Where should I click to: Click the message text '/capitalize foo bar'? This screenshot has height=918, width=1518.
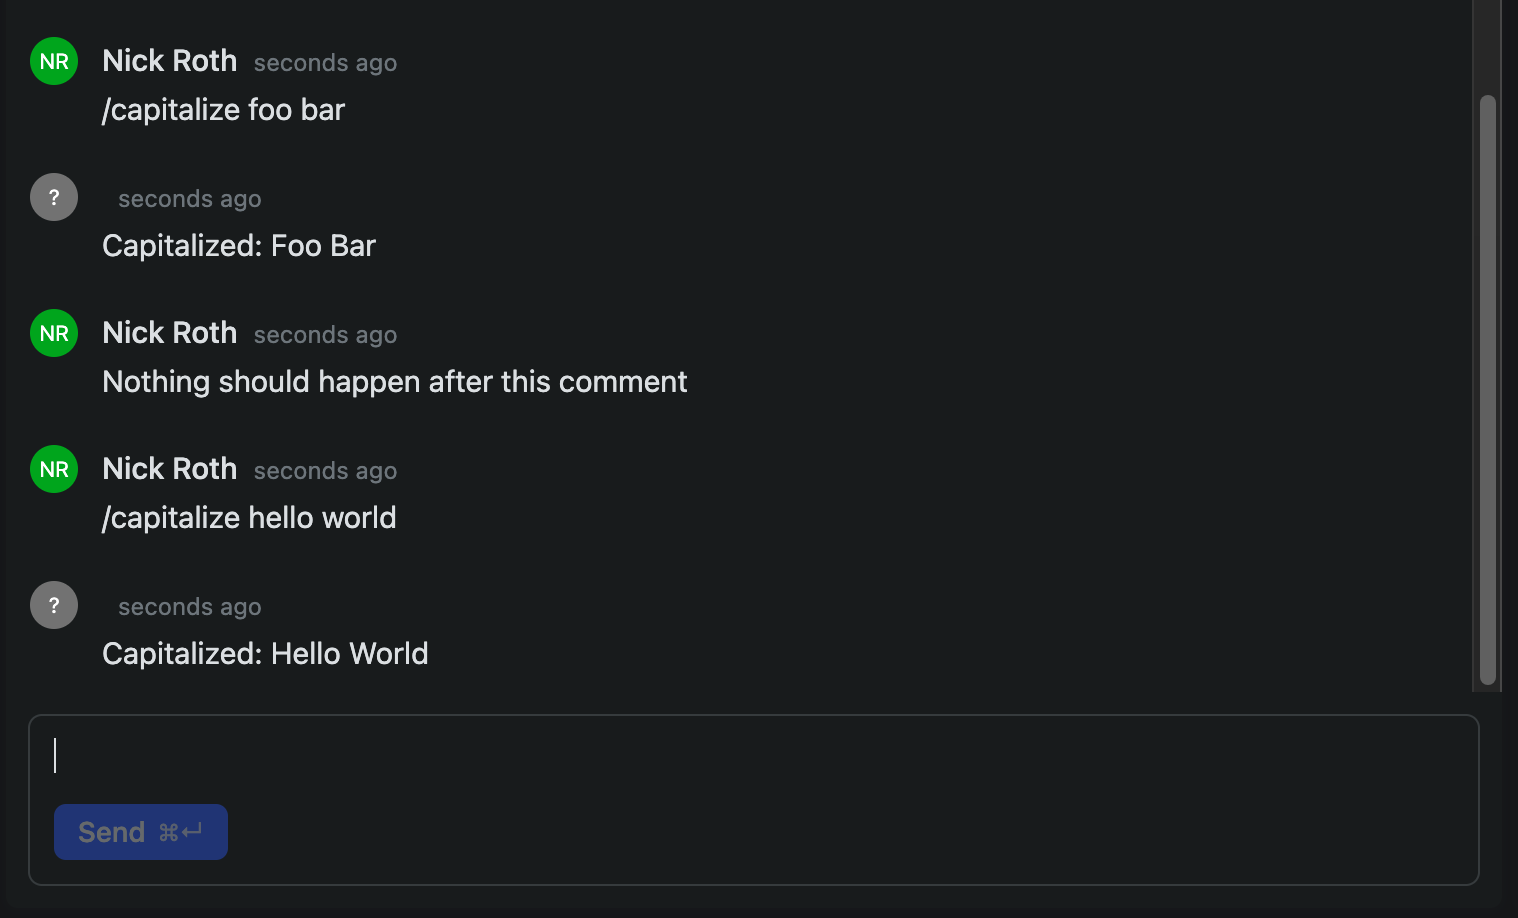[x=223, y=110]
